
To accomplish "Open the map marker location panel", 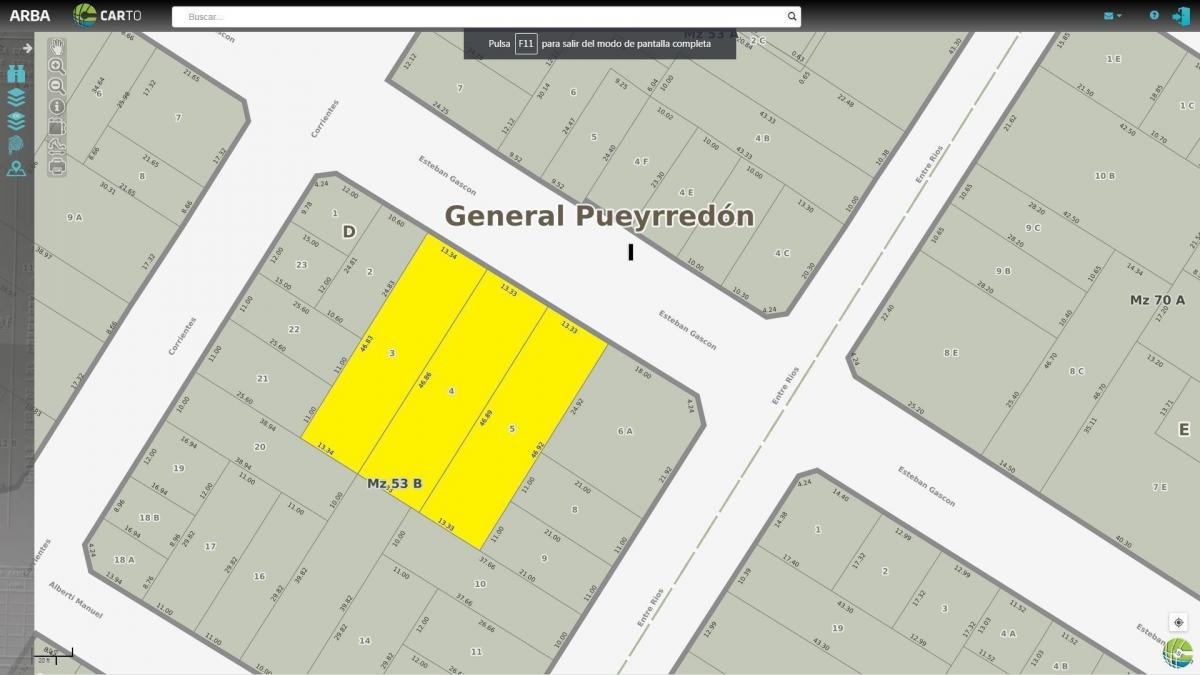I will point(16,168).
